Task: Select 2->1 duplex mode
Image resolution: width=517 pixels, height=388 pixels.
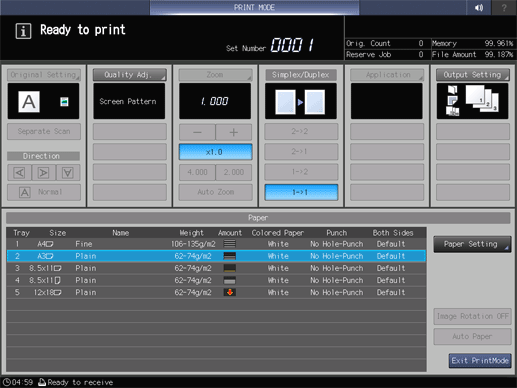Action: (x=301, y=152)
